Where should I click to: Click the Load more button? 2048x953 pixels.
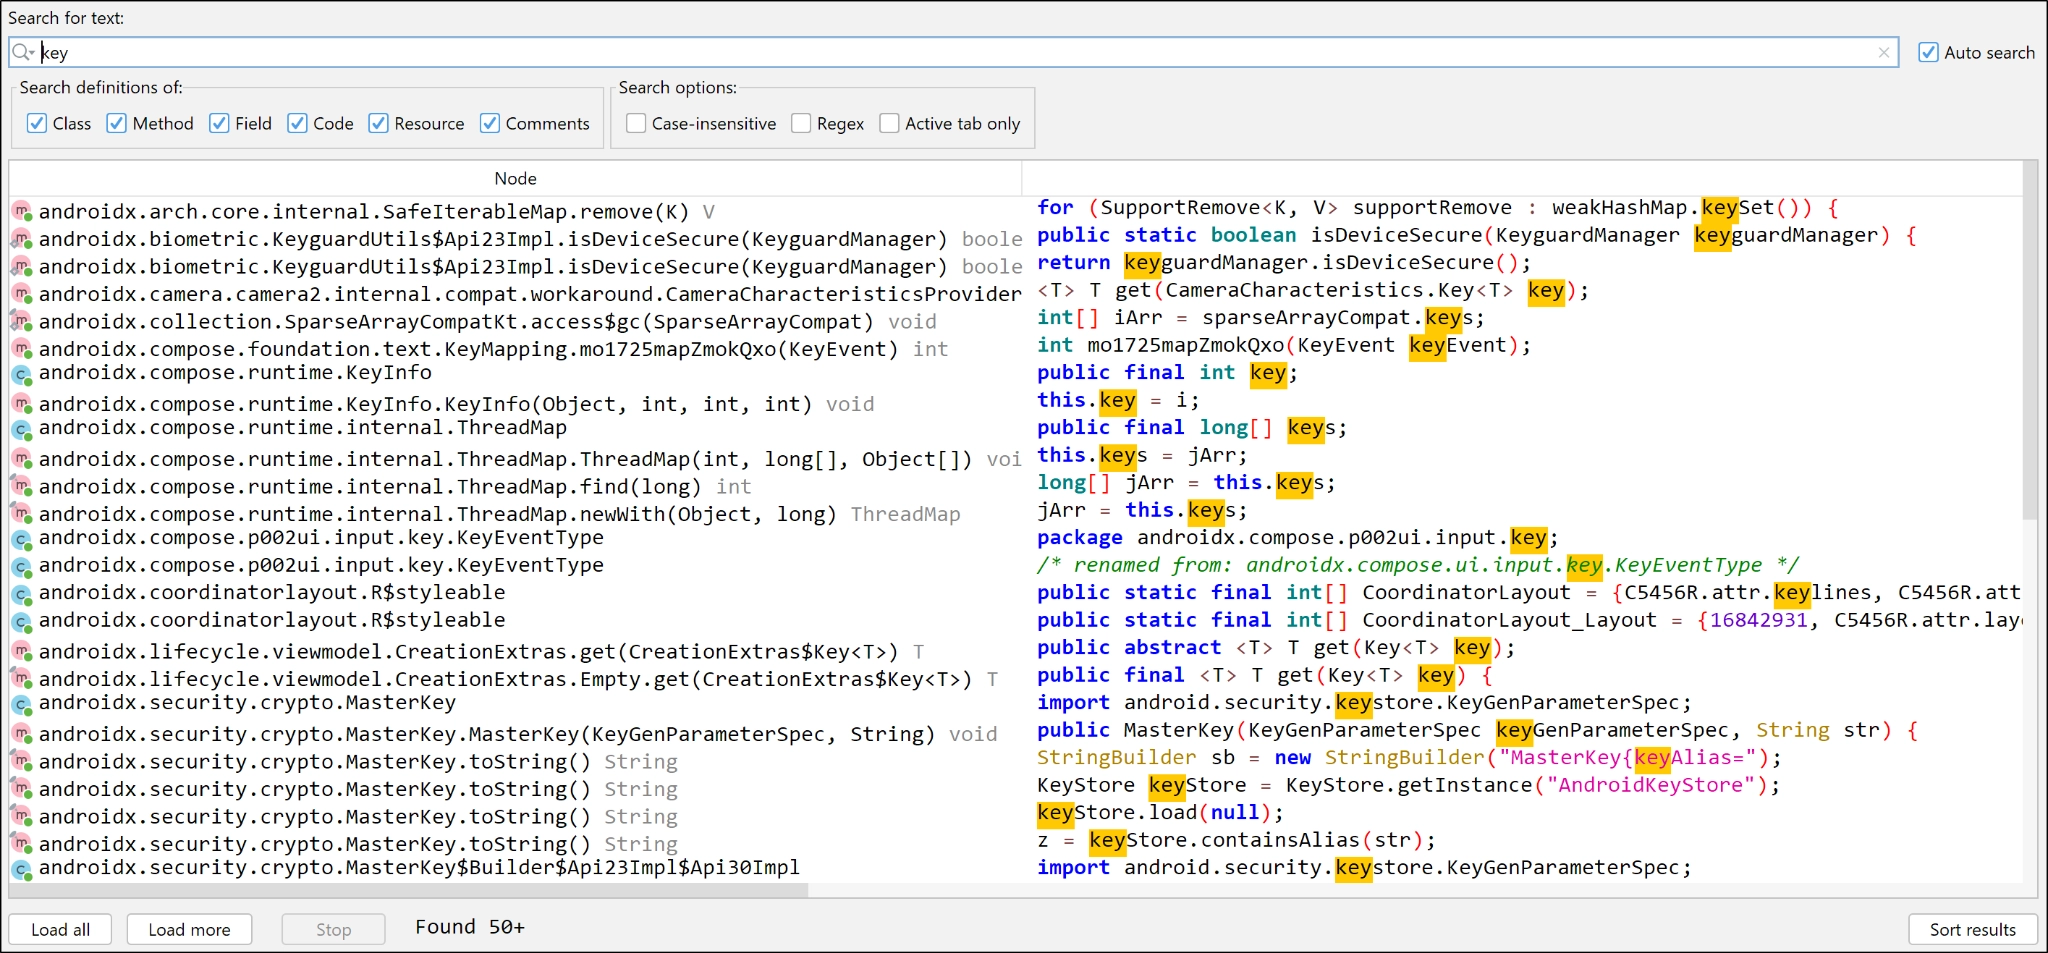188,929
